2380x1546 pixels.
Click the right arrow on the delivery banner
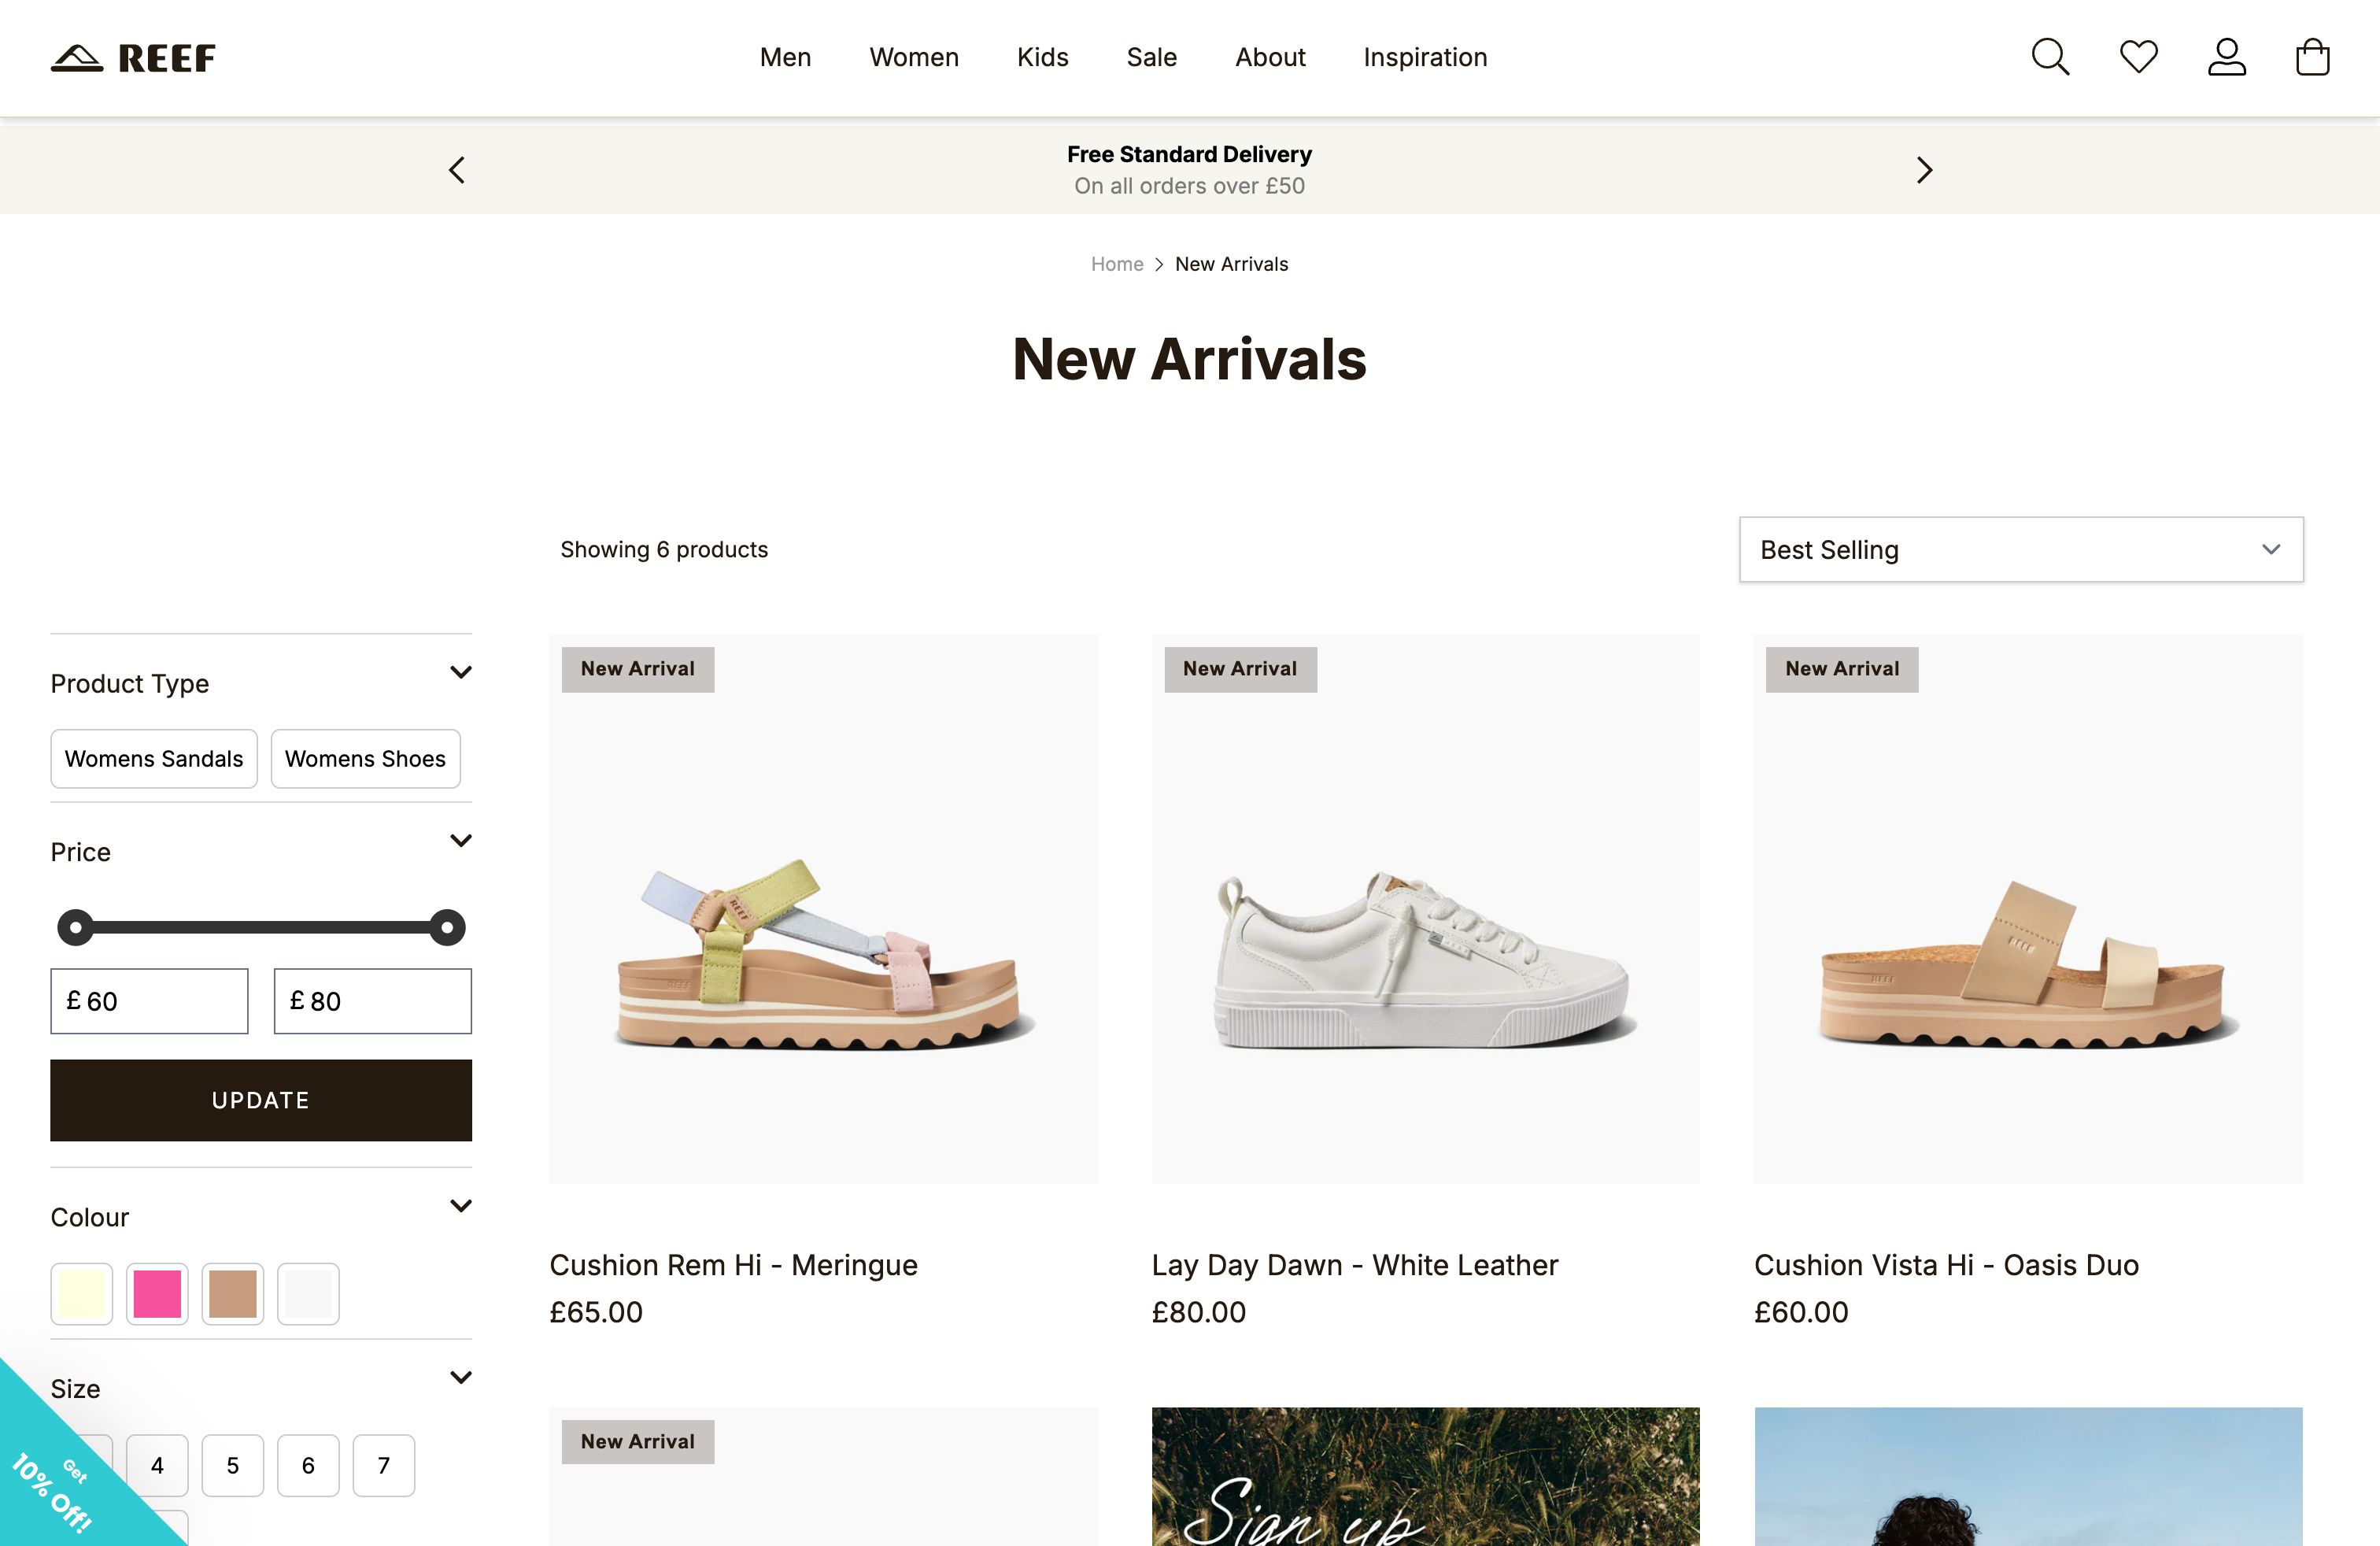coord(1923,170)
